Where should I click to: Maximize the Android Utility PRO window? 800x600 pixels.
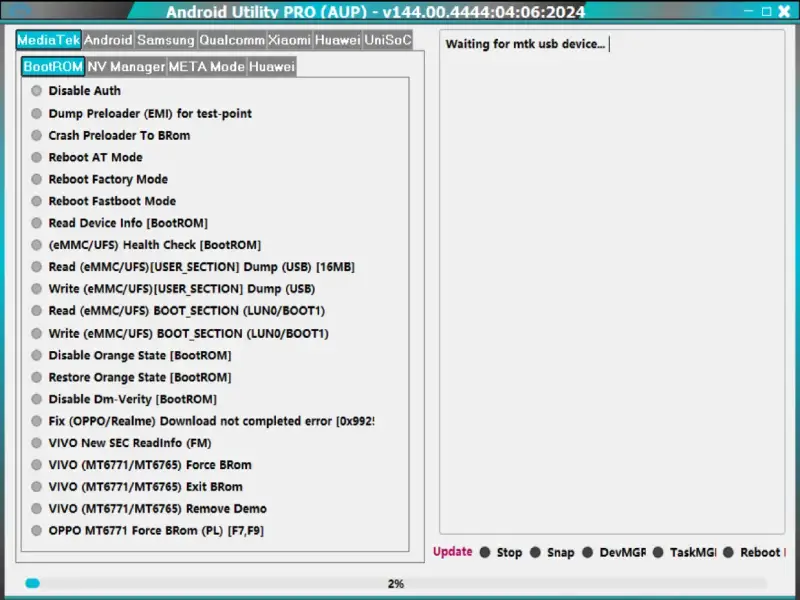[766, 11]
